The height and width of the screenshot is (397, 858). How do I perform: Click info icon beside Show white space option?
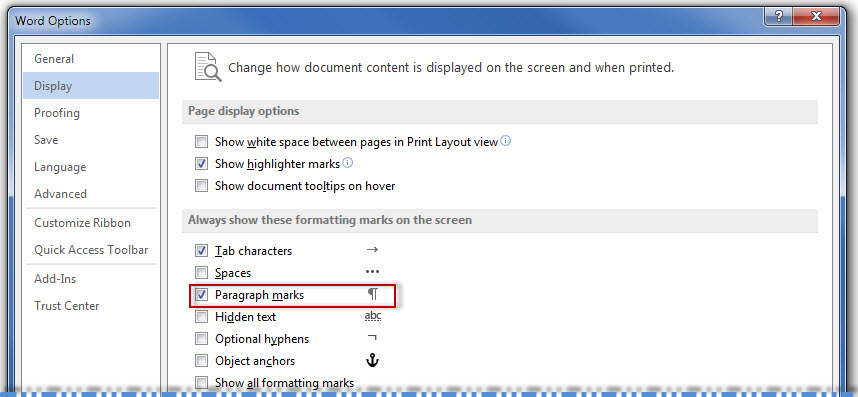[x=506, y=141]
